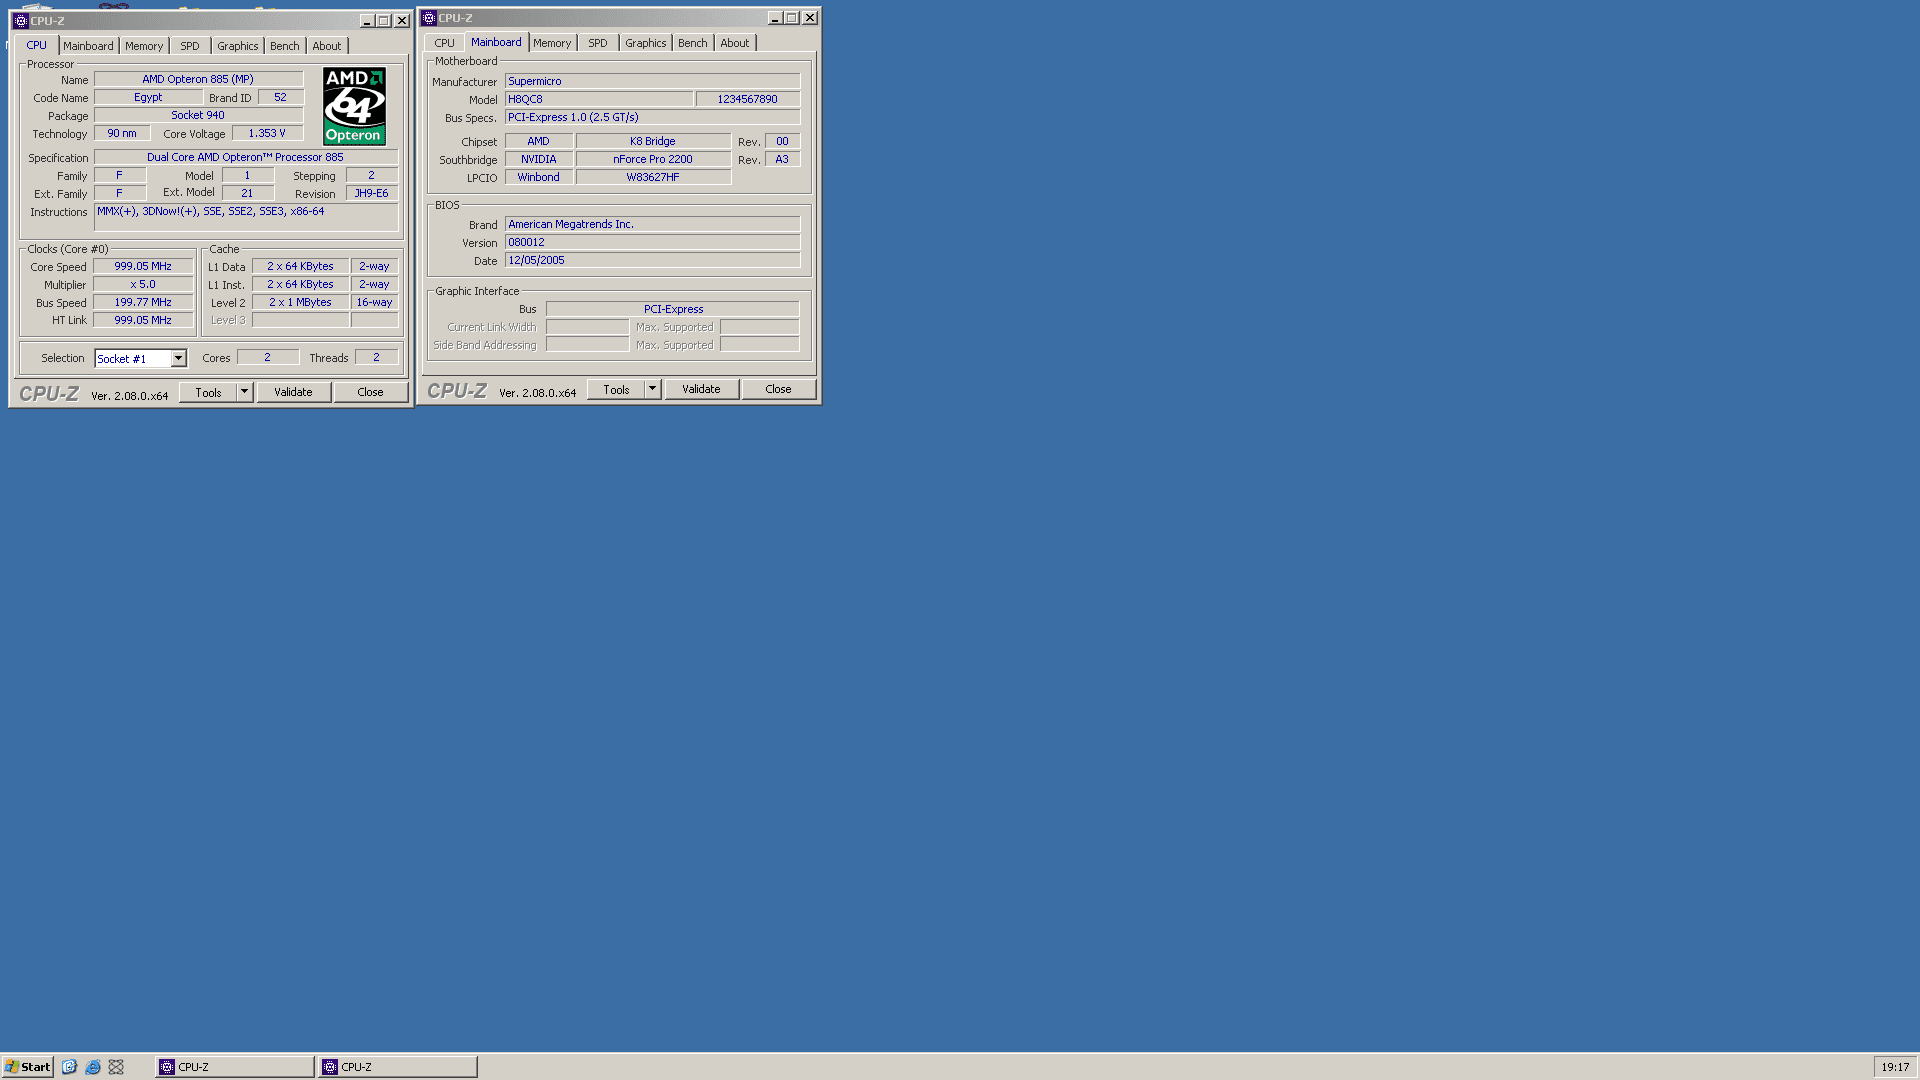Close the right CPU-Z window via title bar
This screenshot has width=1920, height=1080.
coord(810,18)
